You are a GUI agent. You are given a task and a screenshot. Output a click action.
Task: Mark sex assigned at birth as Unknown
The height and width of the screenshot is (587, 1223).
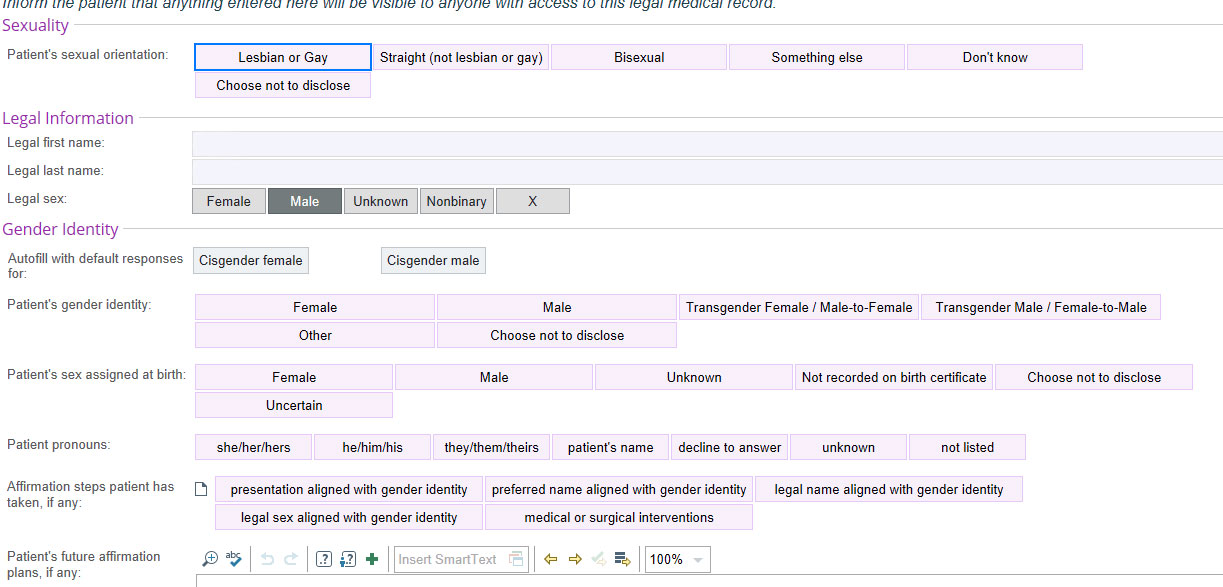tap(694, 377)
